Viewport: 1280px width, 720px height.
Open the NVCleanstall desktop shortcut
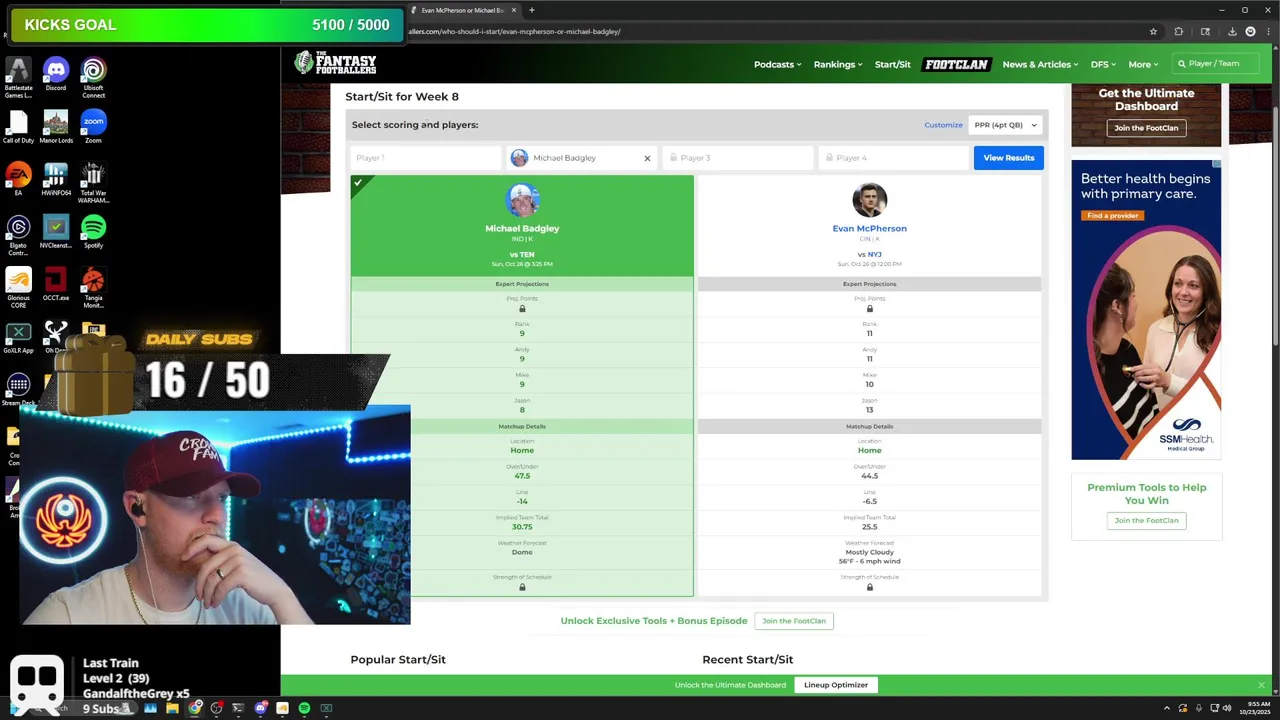[56, 232]
